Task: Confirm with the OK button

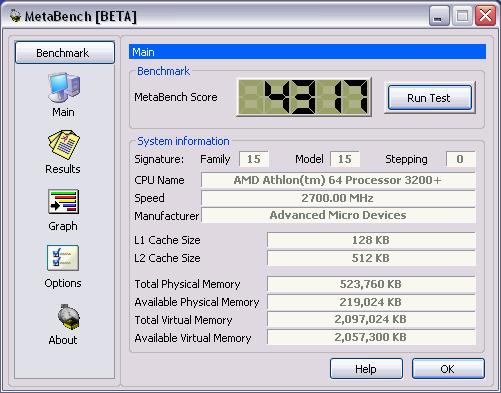Action: pos(448,369)
